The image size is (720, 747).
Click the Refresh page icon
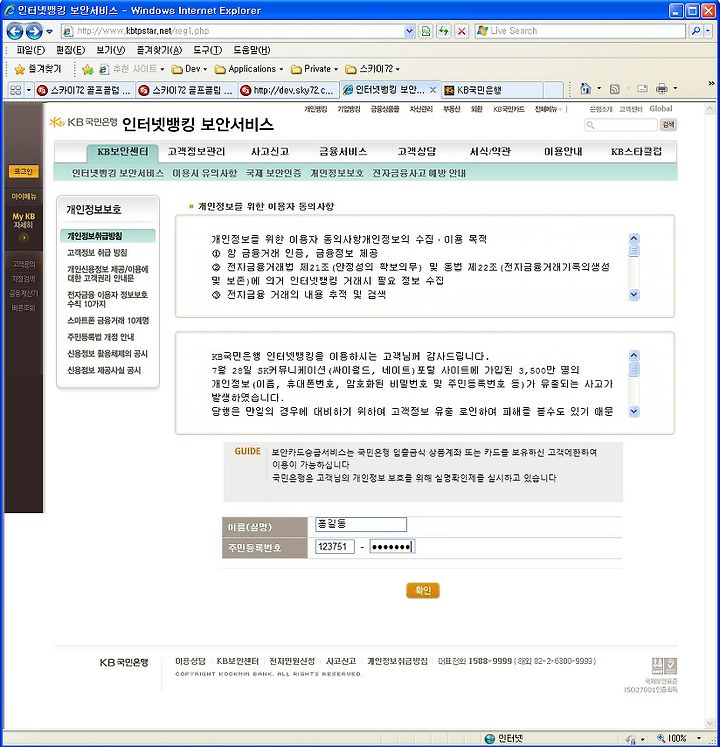click(444, 31)
